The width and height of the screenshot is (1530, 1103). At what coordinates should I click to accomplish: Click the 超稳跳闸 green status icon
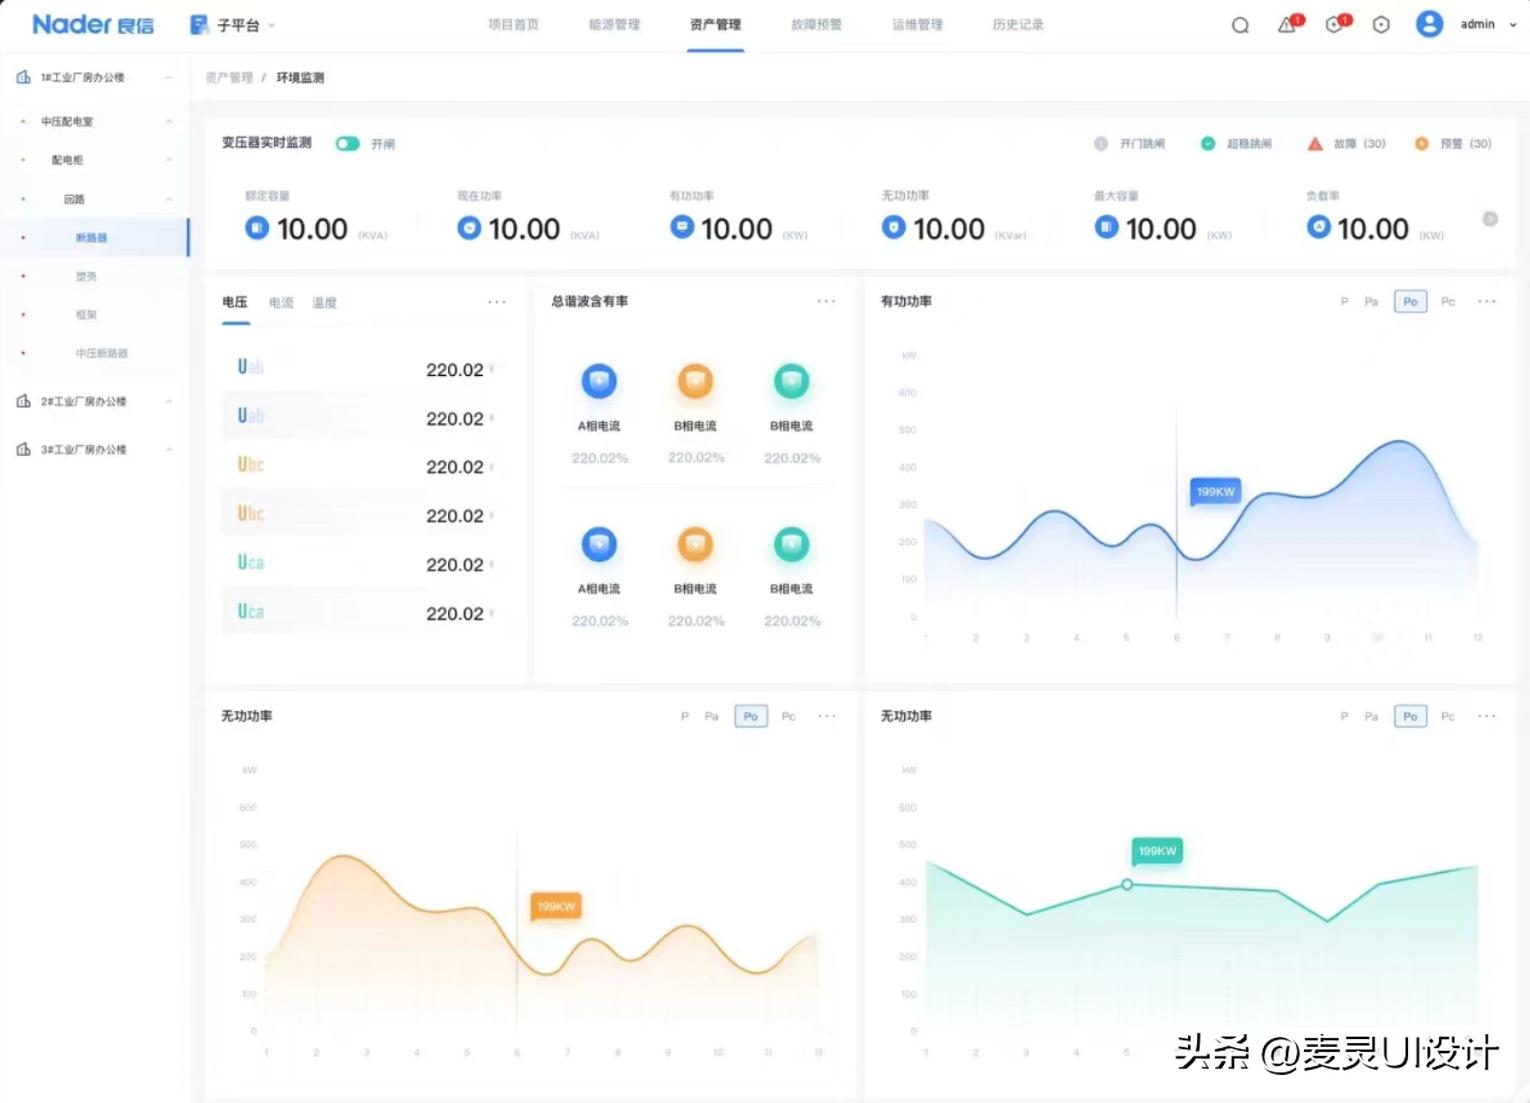click(1208, 143)
